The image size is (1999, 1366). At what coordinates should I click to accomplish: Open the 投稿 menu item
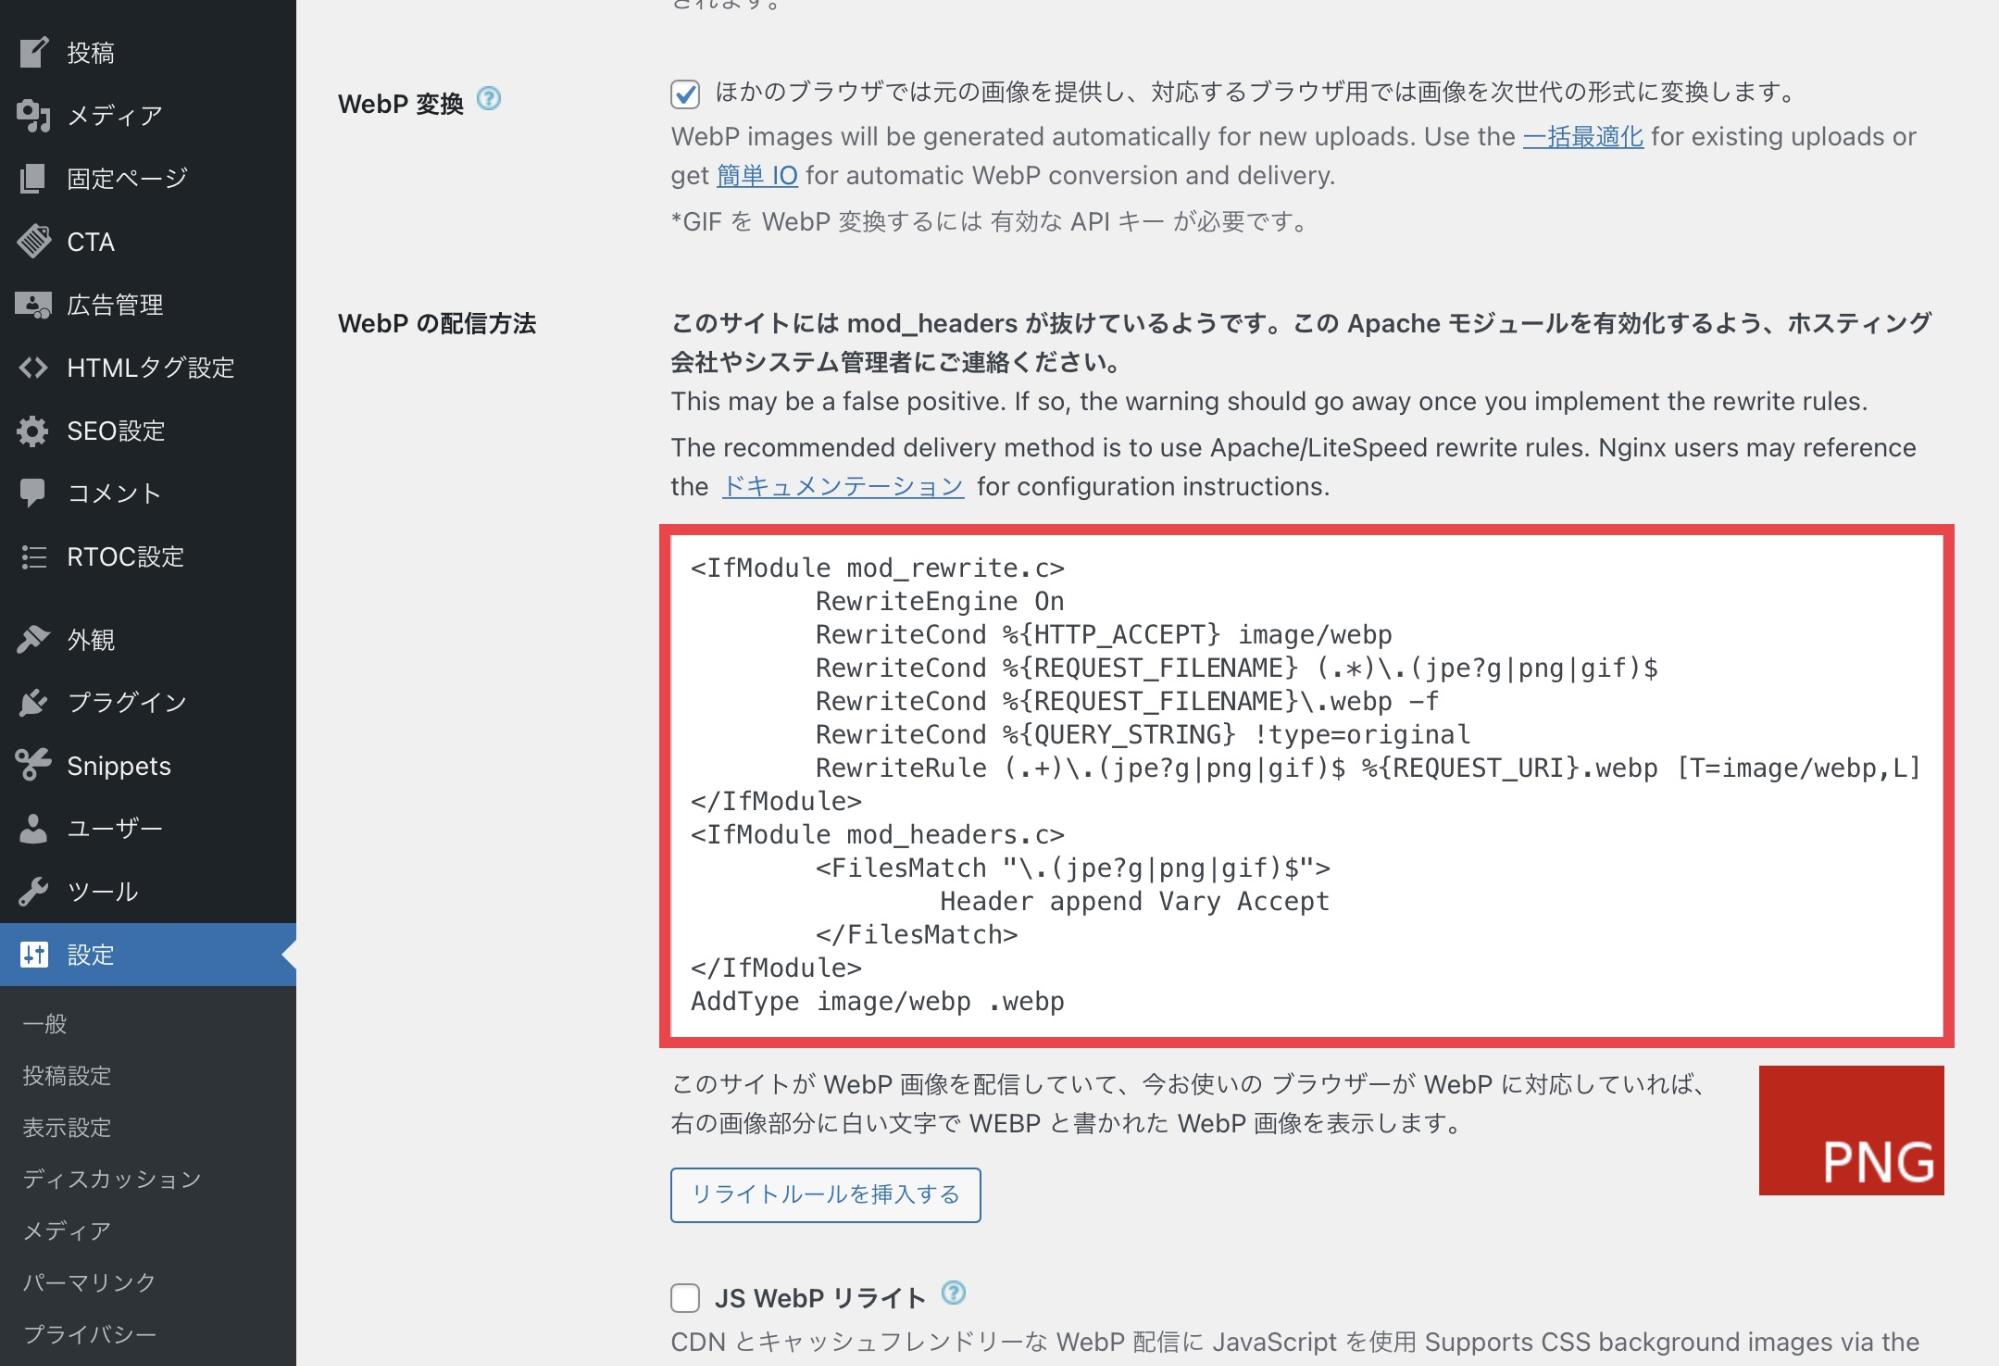tap(148, 52)
